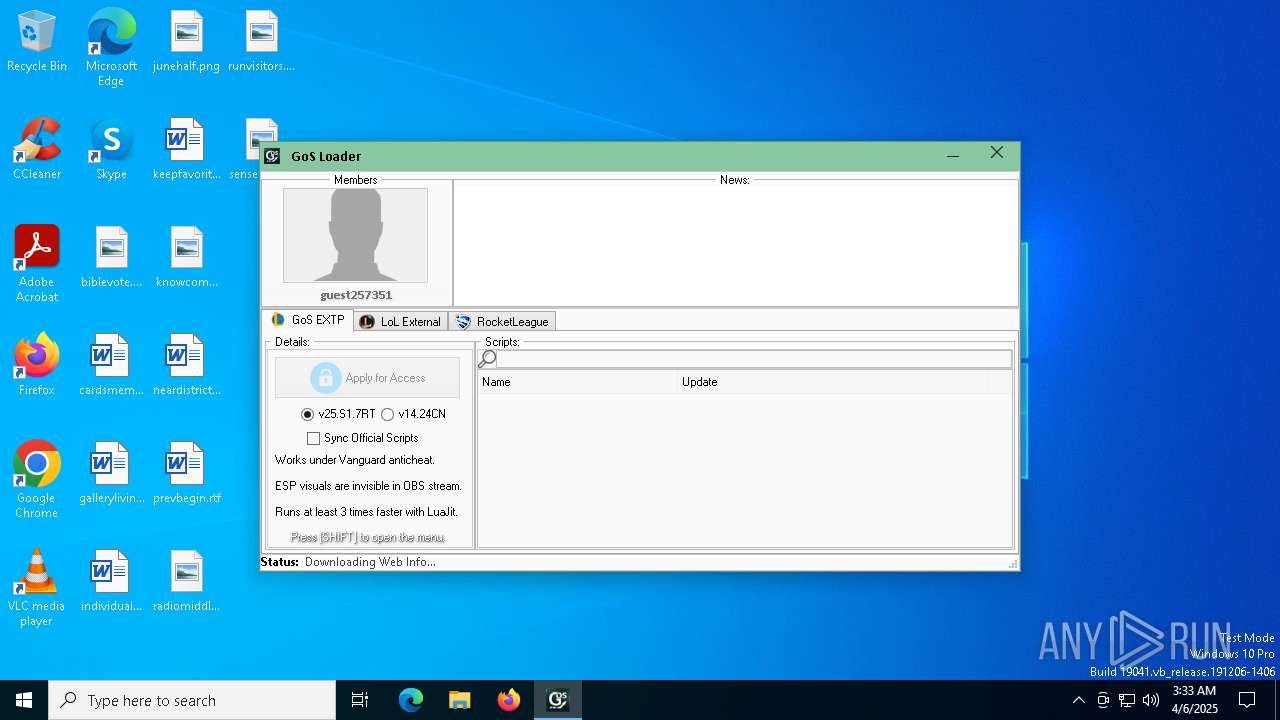
Task: Click the GoS Loader title bar icon
Action: coord(272,156)
